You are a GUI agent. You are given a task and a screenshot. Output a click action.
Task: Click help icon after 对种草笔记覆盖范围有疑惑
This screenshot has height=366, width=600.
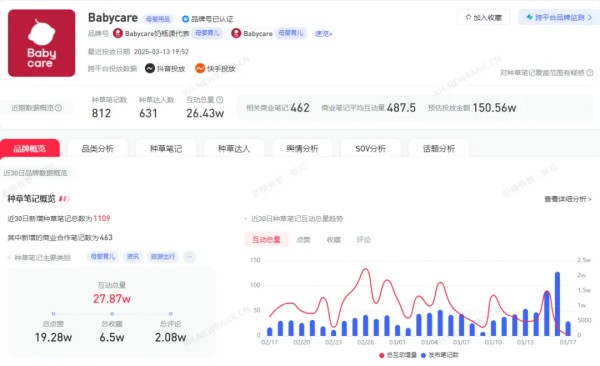point(590,73)
